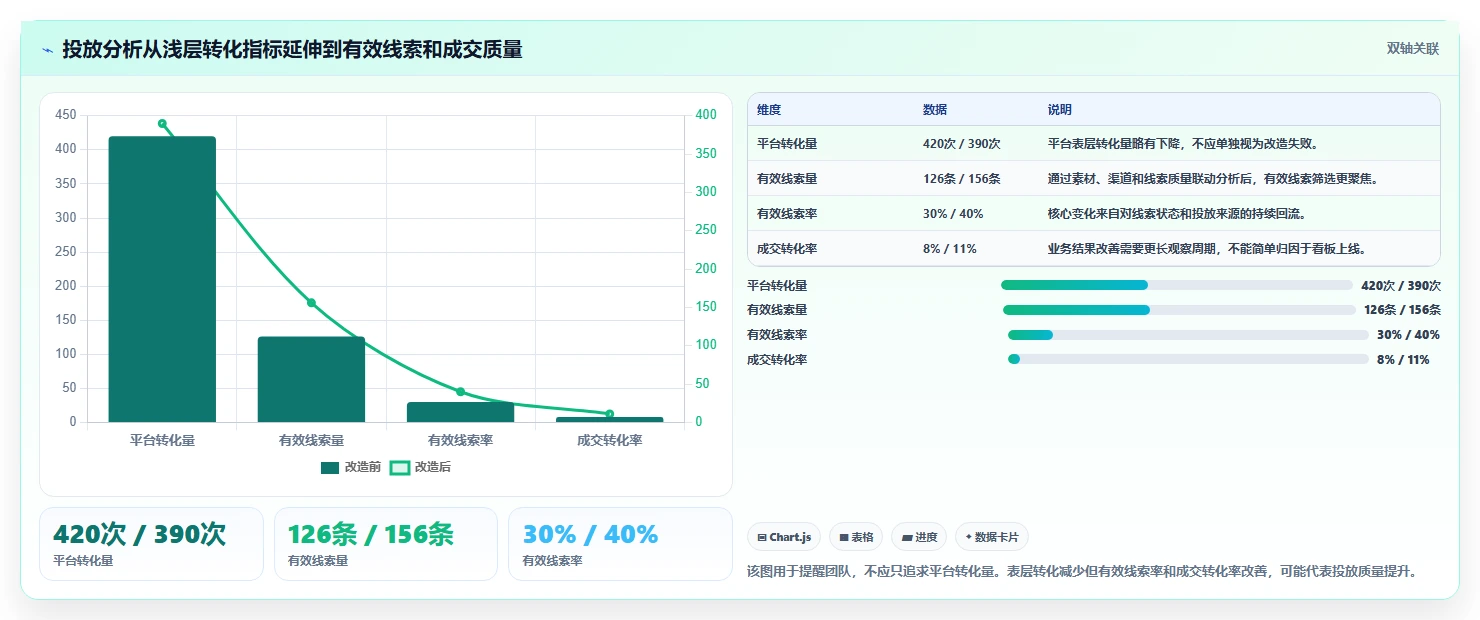Click the 成交转化率 row name in the table

pyautogui.click(x=787, y=249)
